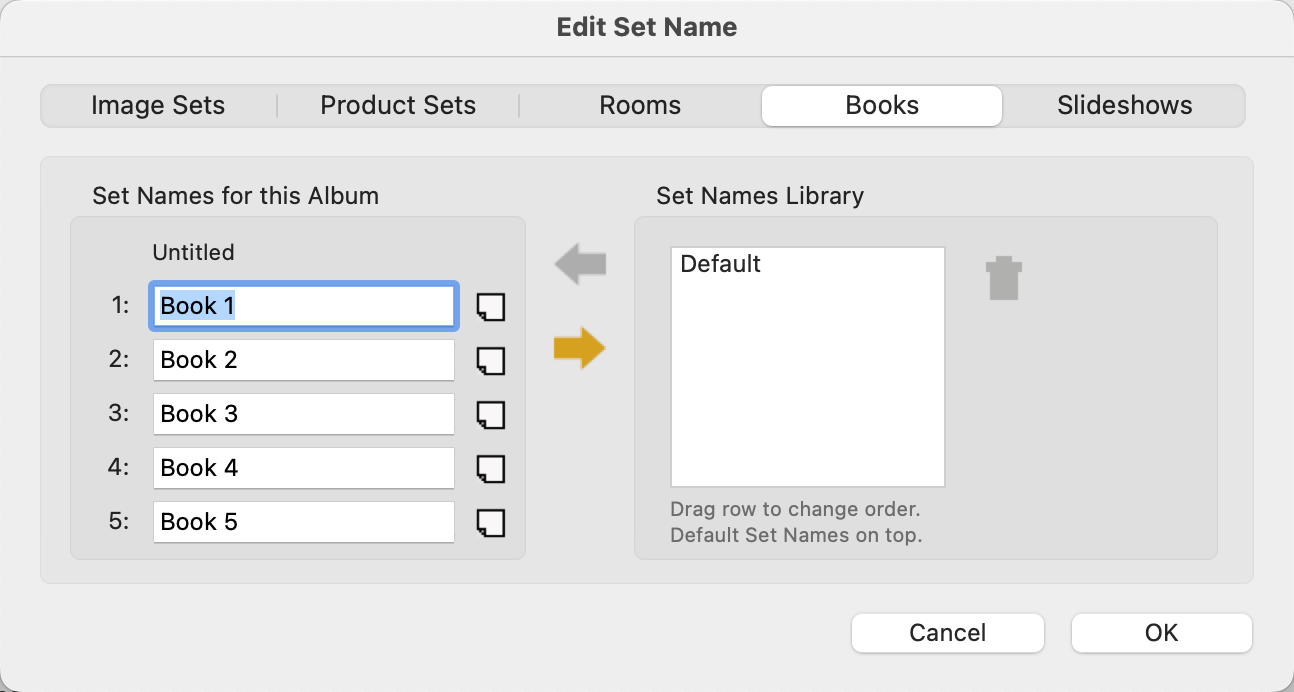Select Default in Set Names Library
This screenshot has height=692, width=1294.
point(721,264)
